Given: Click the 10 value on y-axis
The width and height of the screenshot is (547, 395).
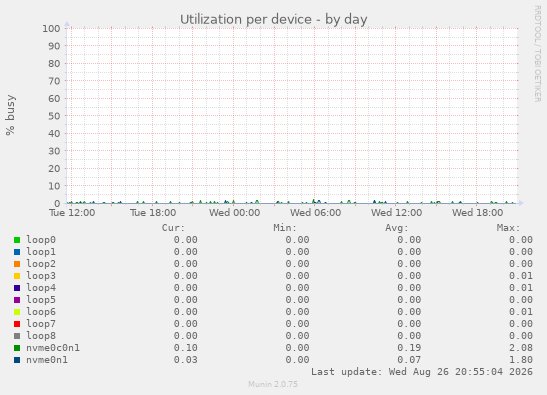Looking at the screenshot, I should tap(54, 186).
